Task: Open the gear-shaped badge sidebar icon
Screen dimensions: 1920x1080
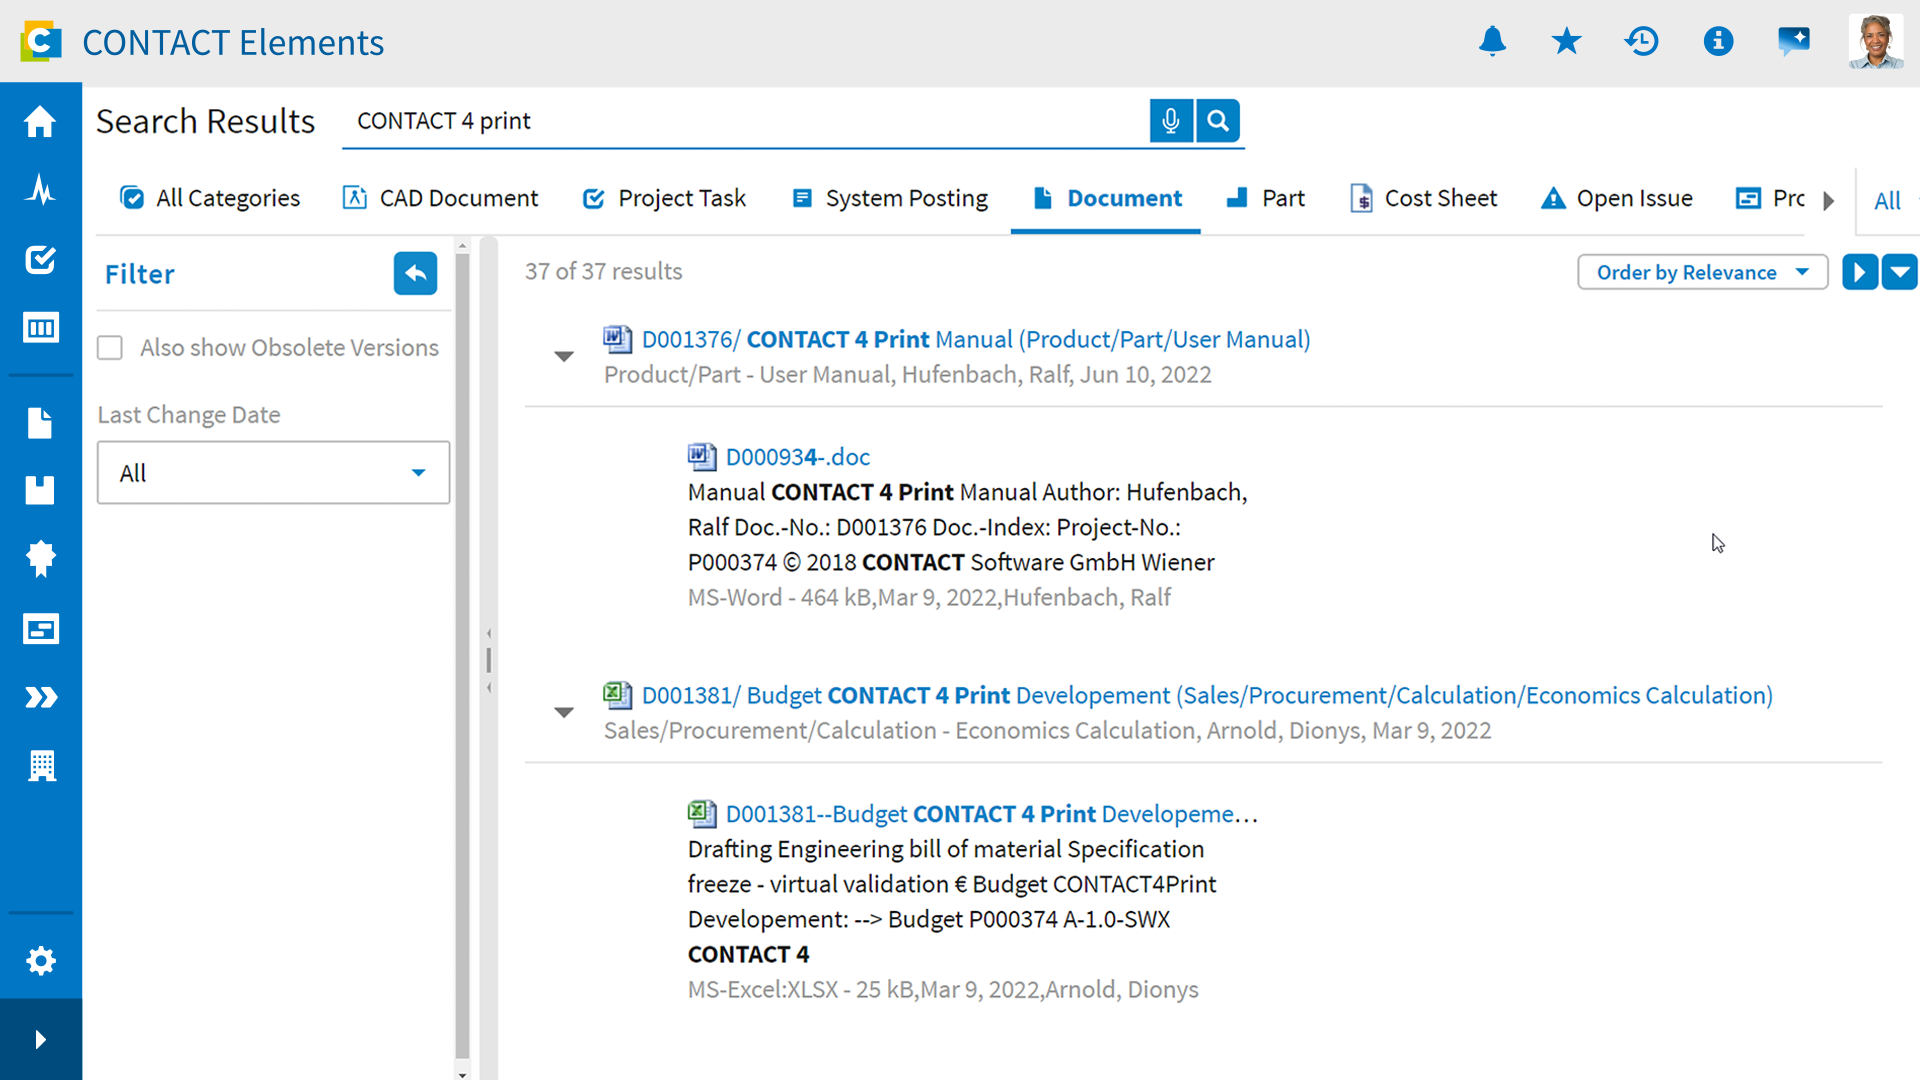Action: click(40, 558)
